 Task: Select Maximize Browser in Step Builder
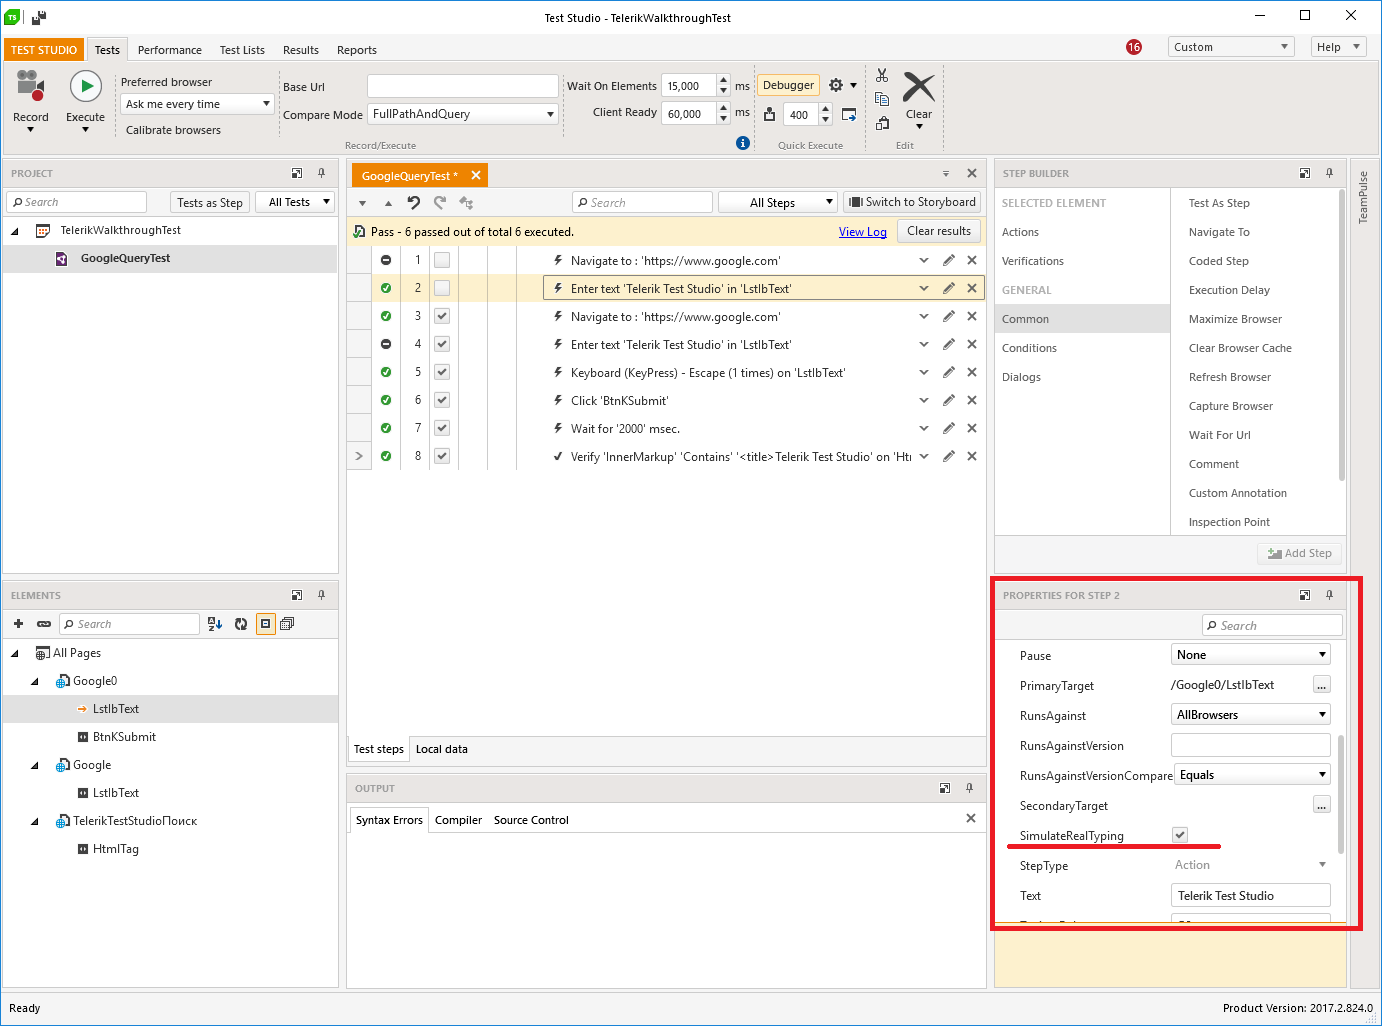tap(1235, 319)
